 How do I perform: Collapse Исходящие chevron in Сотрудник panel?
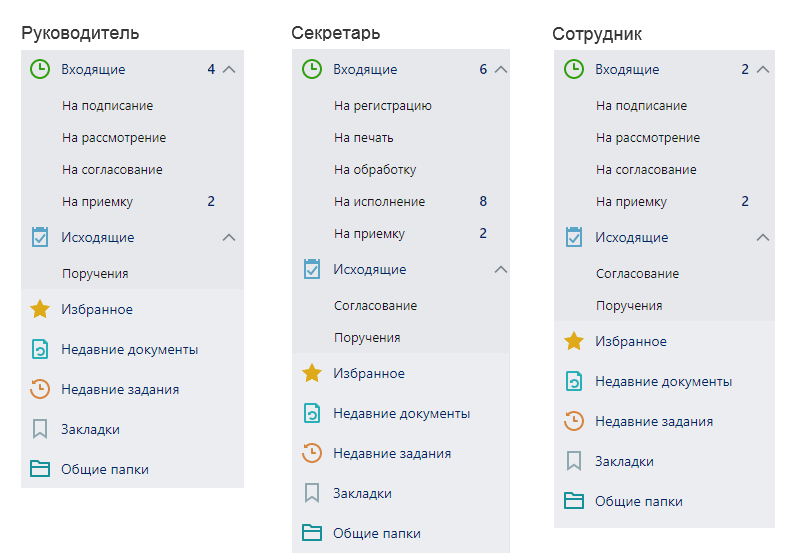coord(763,237)
